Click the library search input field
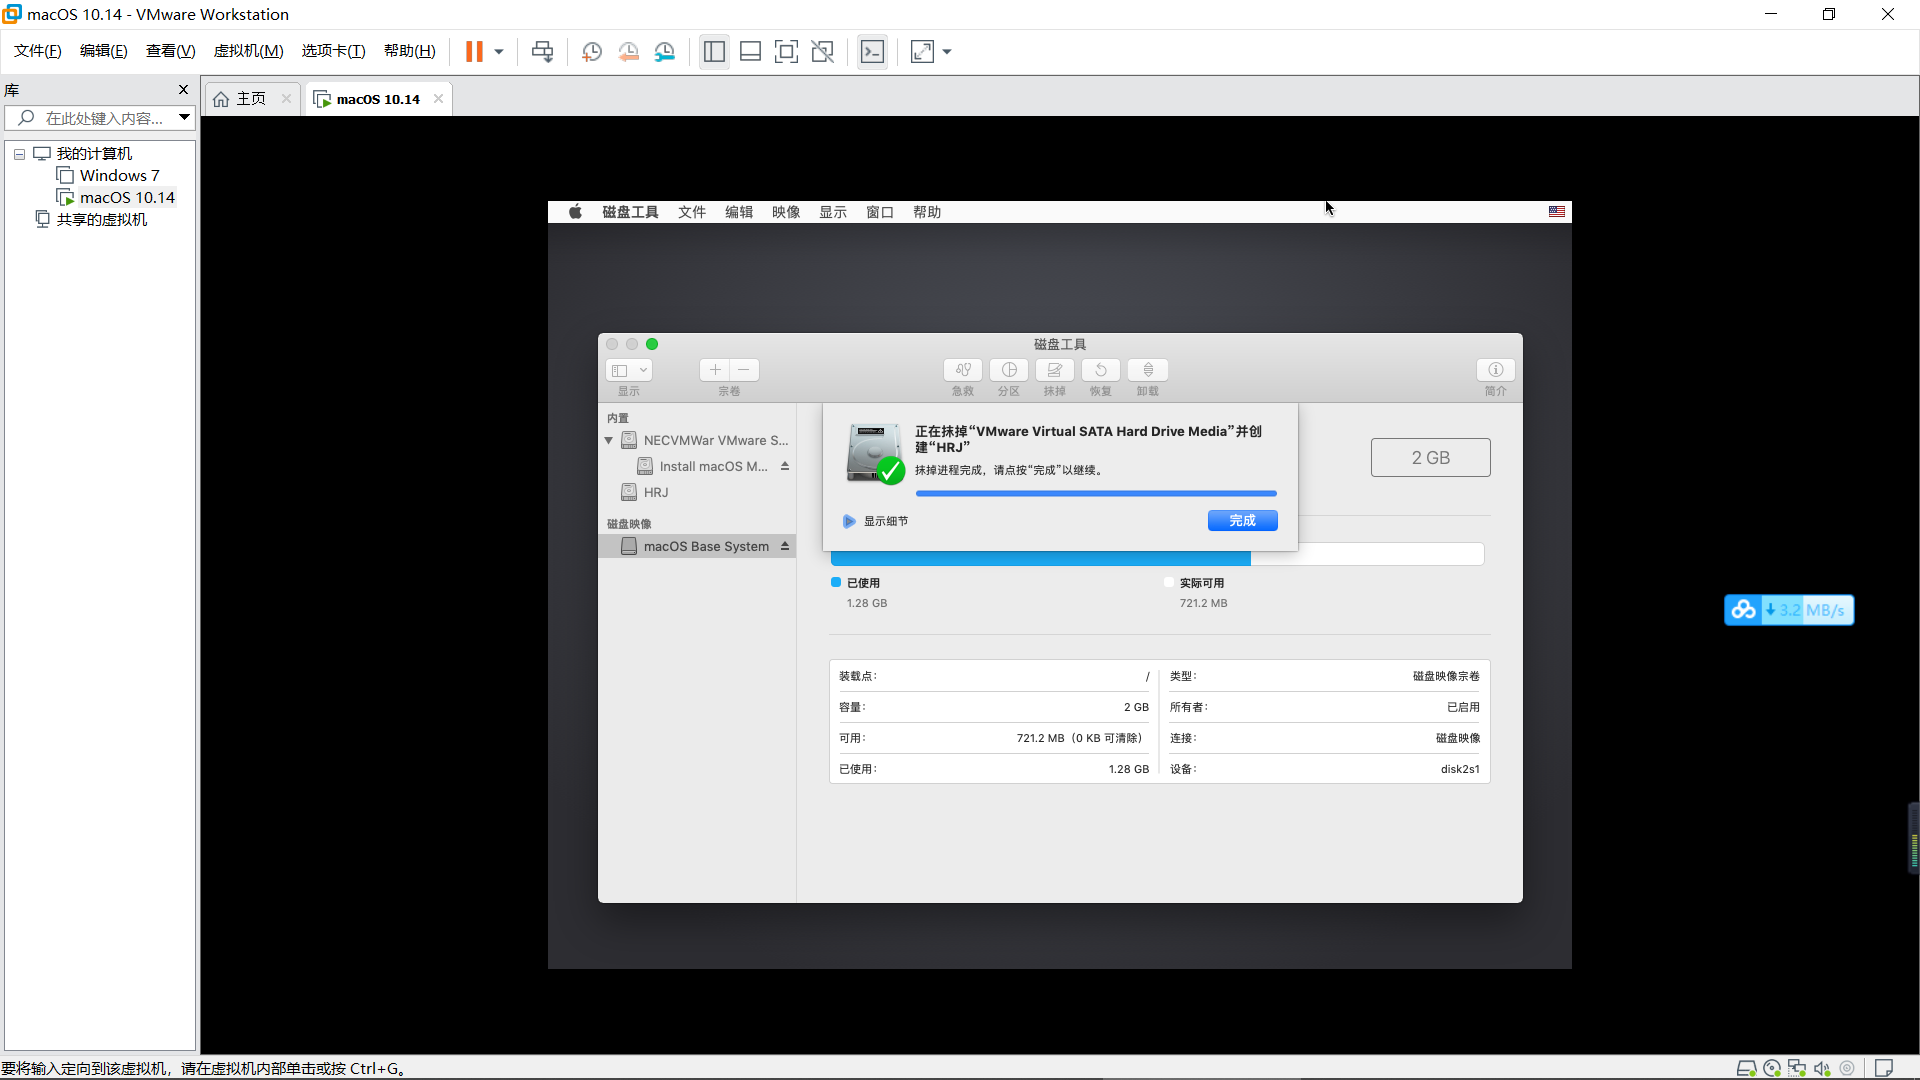Screen dimensions: 1920x1080 pos(104,118)
